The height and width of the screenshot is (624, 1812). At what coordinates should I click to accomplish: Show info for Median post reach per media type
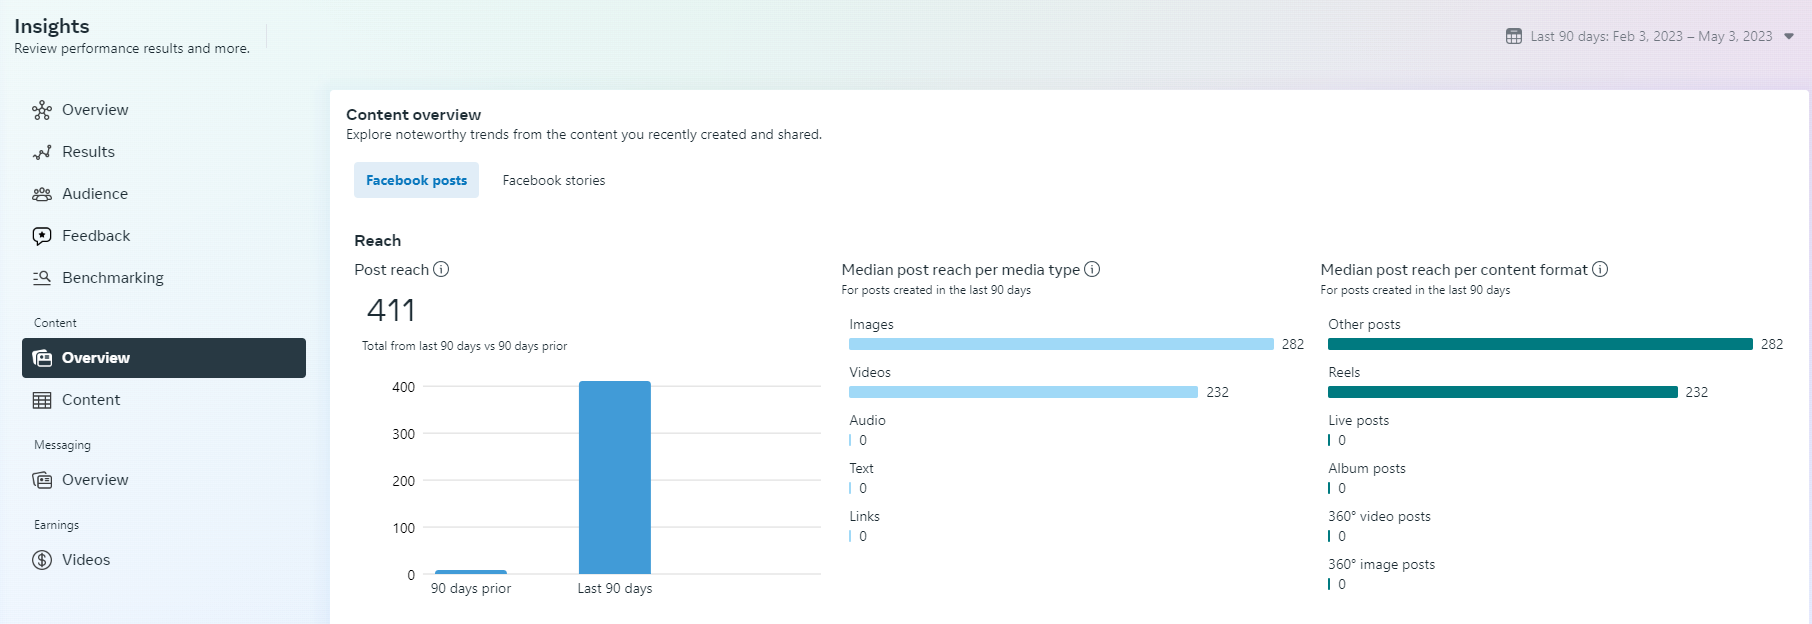click(x=1092, y=269)
